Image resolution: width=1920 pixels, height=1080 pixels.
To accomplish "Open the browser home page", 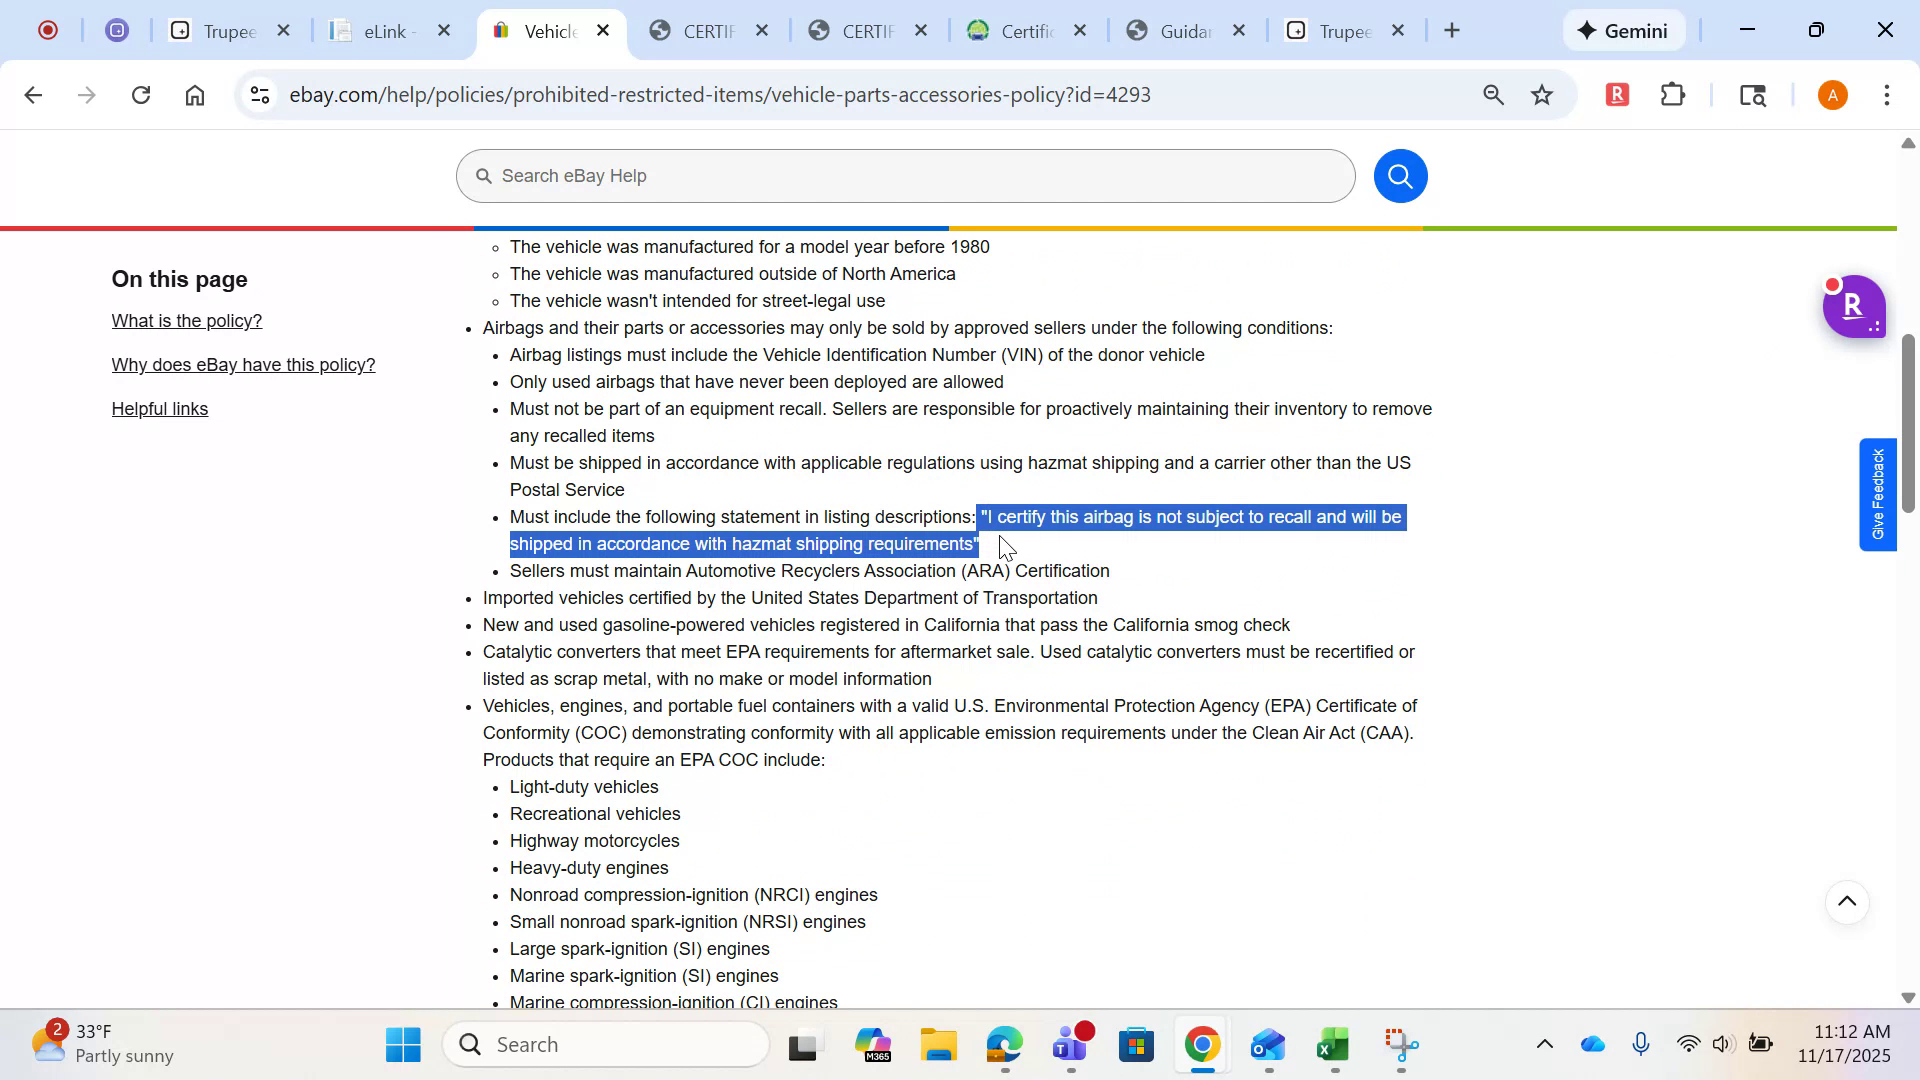I will click(x=195, y=94).
